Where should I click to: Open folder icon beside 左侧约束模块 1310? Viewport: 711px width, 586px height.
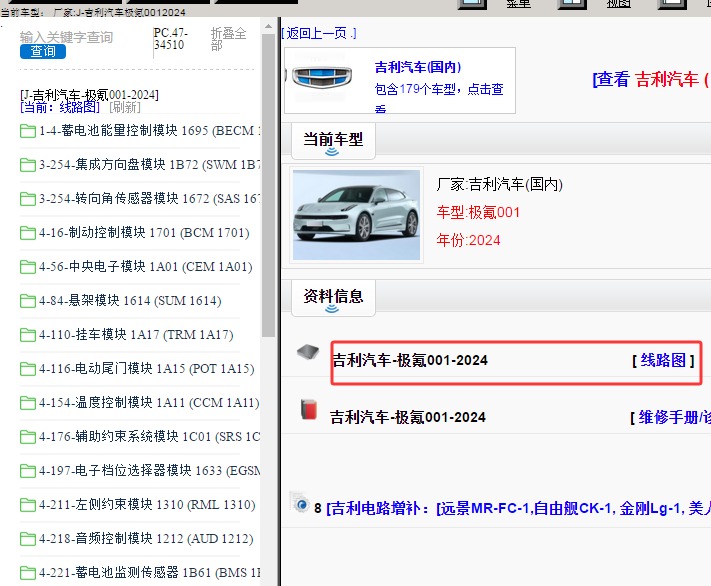click(x=28, y=505)
